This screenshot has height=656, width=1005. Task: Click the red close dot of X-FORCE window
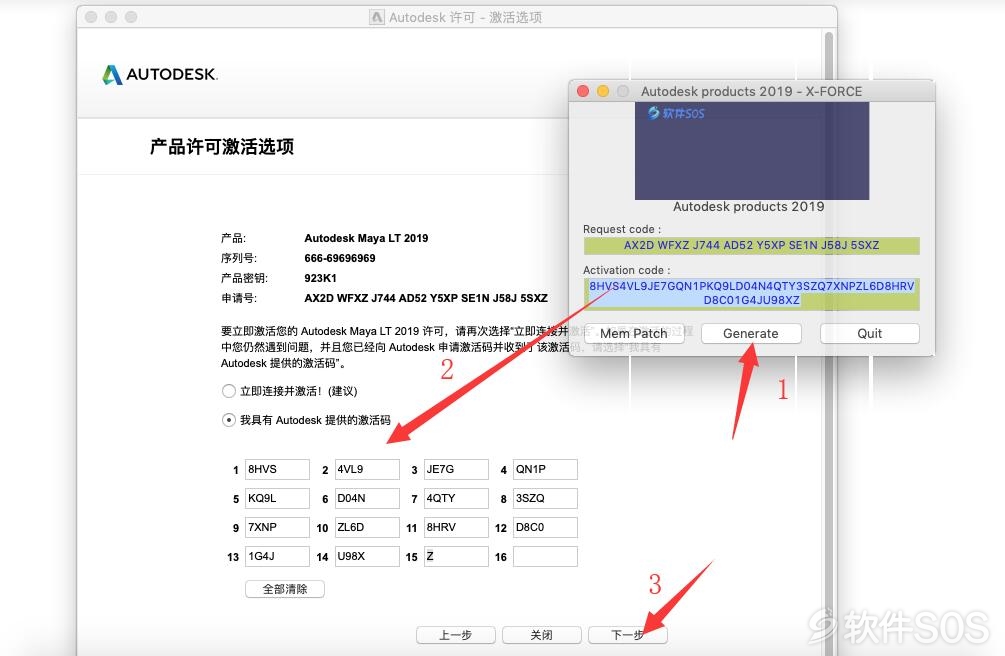point(583,91)
